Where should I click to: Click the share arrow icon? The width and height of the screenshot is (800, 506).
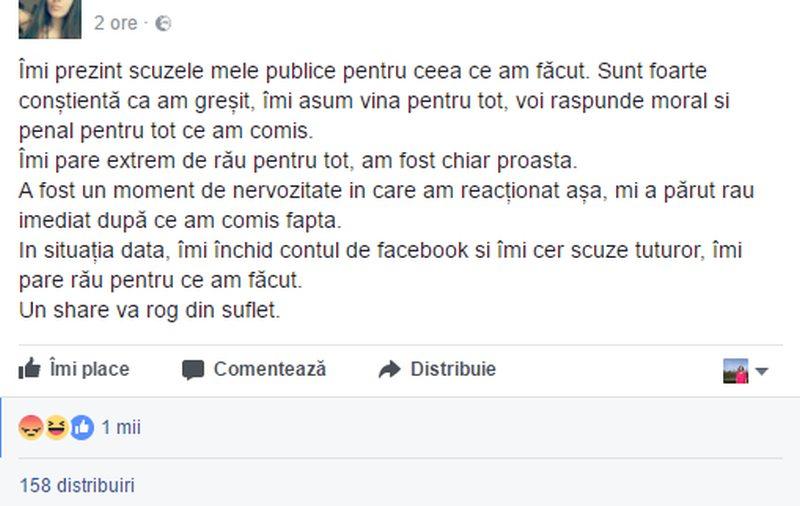point(389,370)
